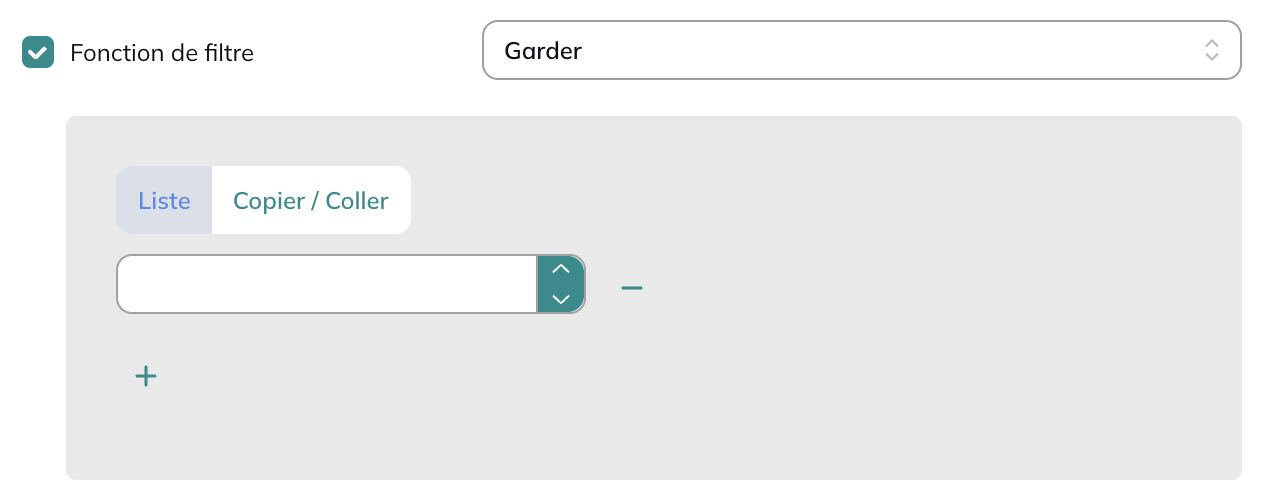
Task: Click the up-down chevrons in Garder dropdown
Action: (1212, 50)
